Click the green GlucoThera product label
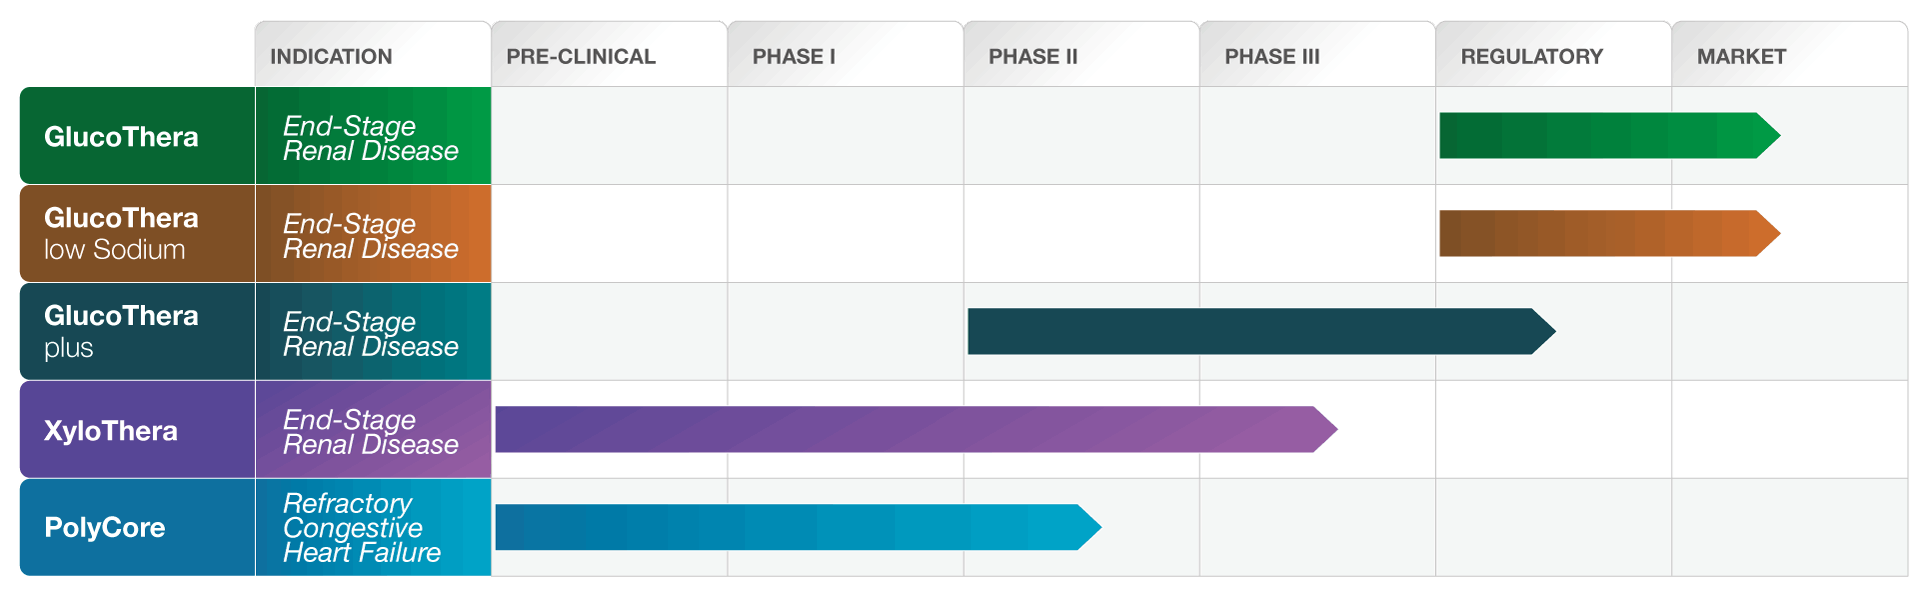The width and height of the screenshot is (1920, 596). click(x=138, y=136)
